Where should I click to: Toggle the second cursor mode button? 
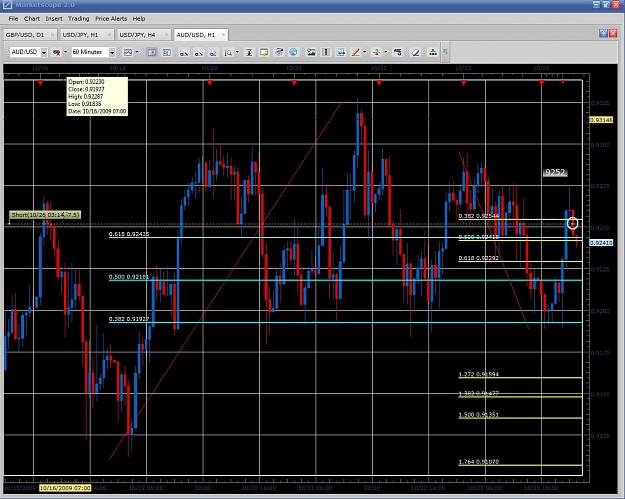pyautogui.click(x=167, y=52)
